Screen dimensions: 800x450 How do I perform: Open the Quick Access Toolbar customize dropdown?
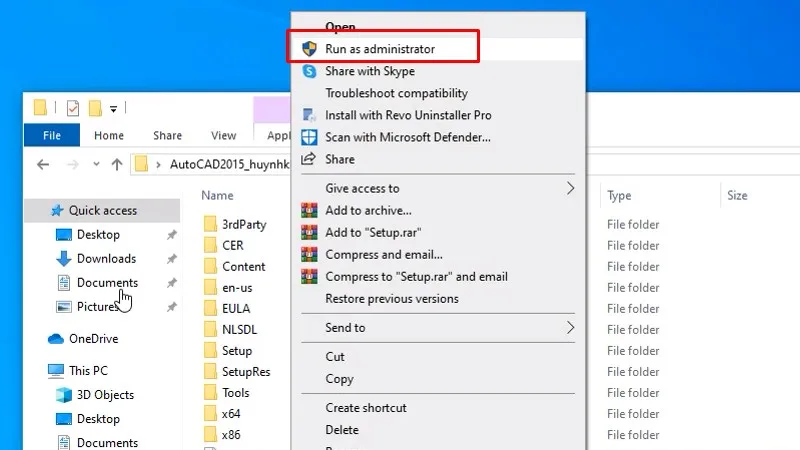(x=114, y=108)
